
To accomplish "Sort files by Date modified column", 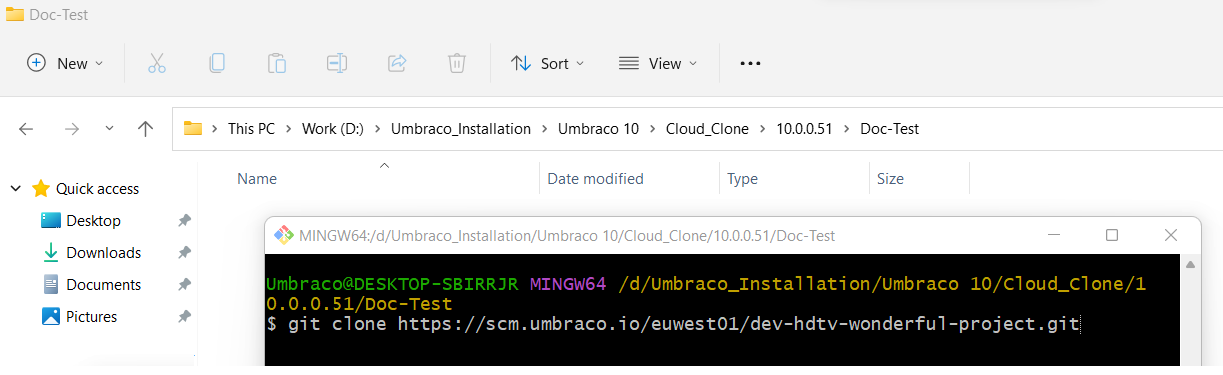I will click(x=596, y=179).
